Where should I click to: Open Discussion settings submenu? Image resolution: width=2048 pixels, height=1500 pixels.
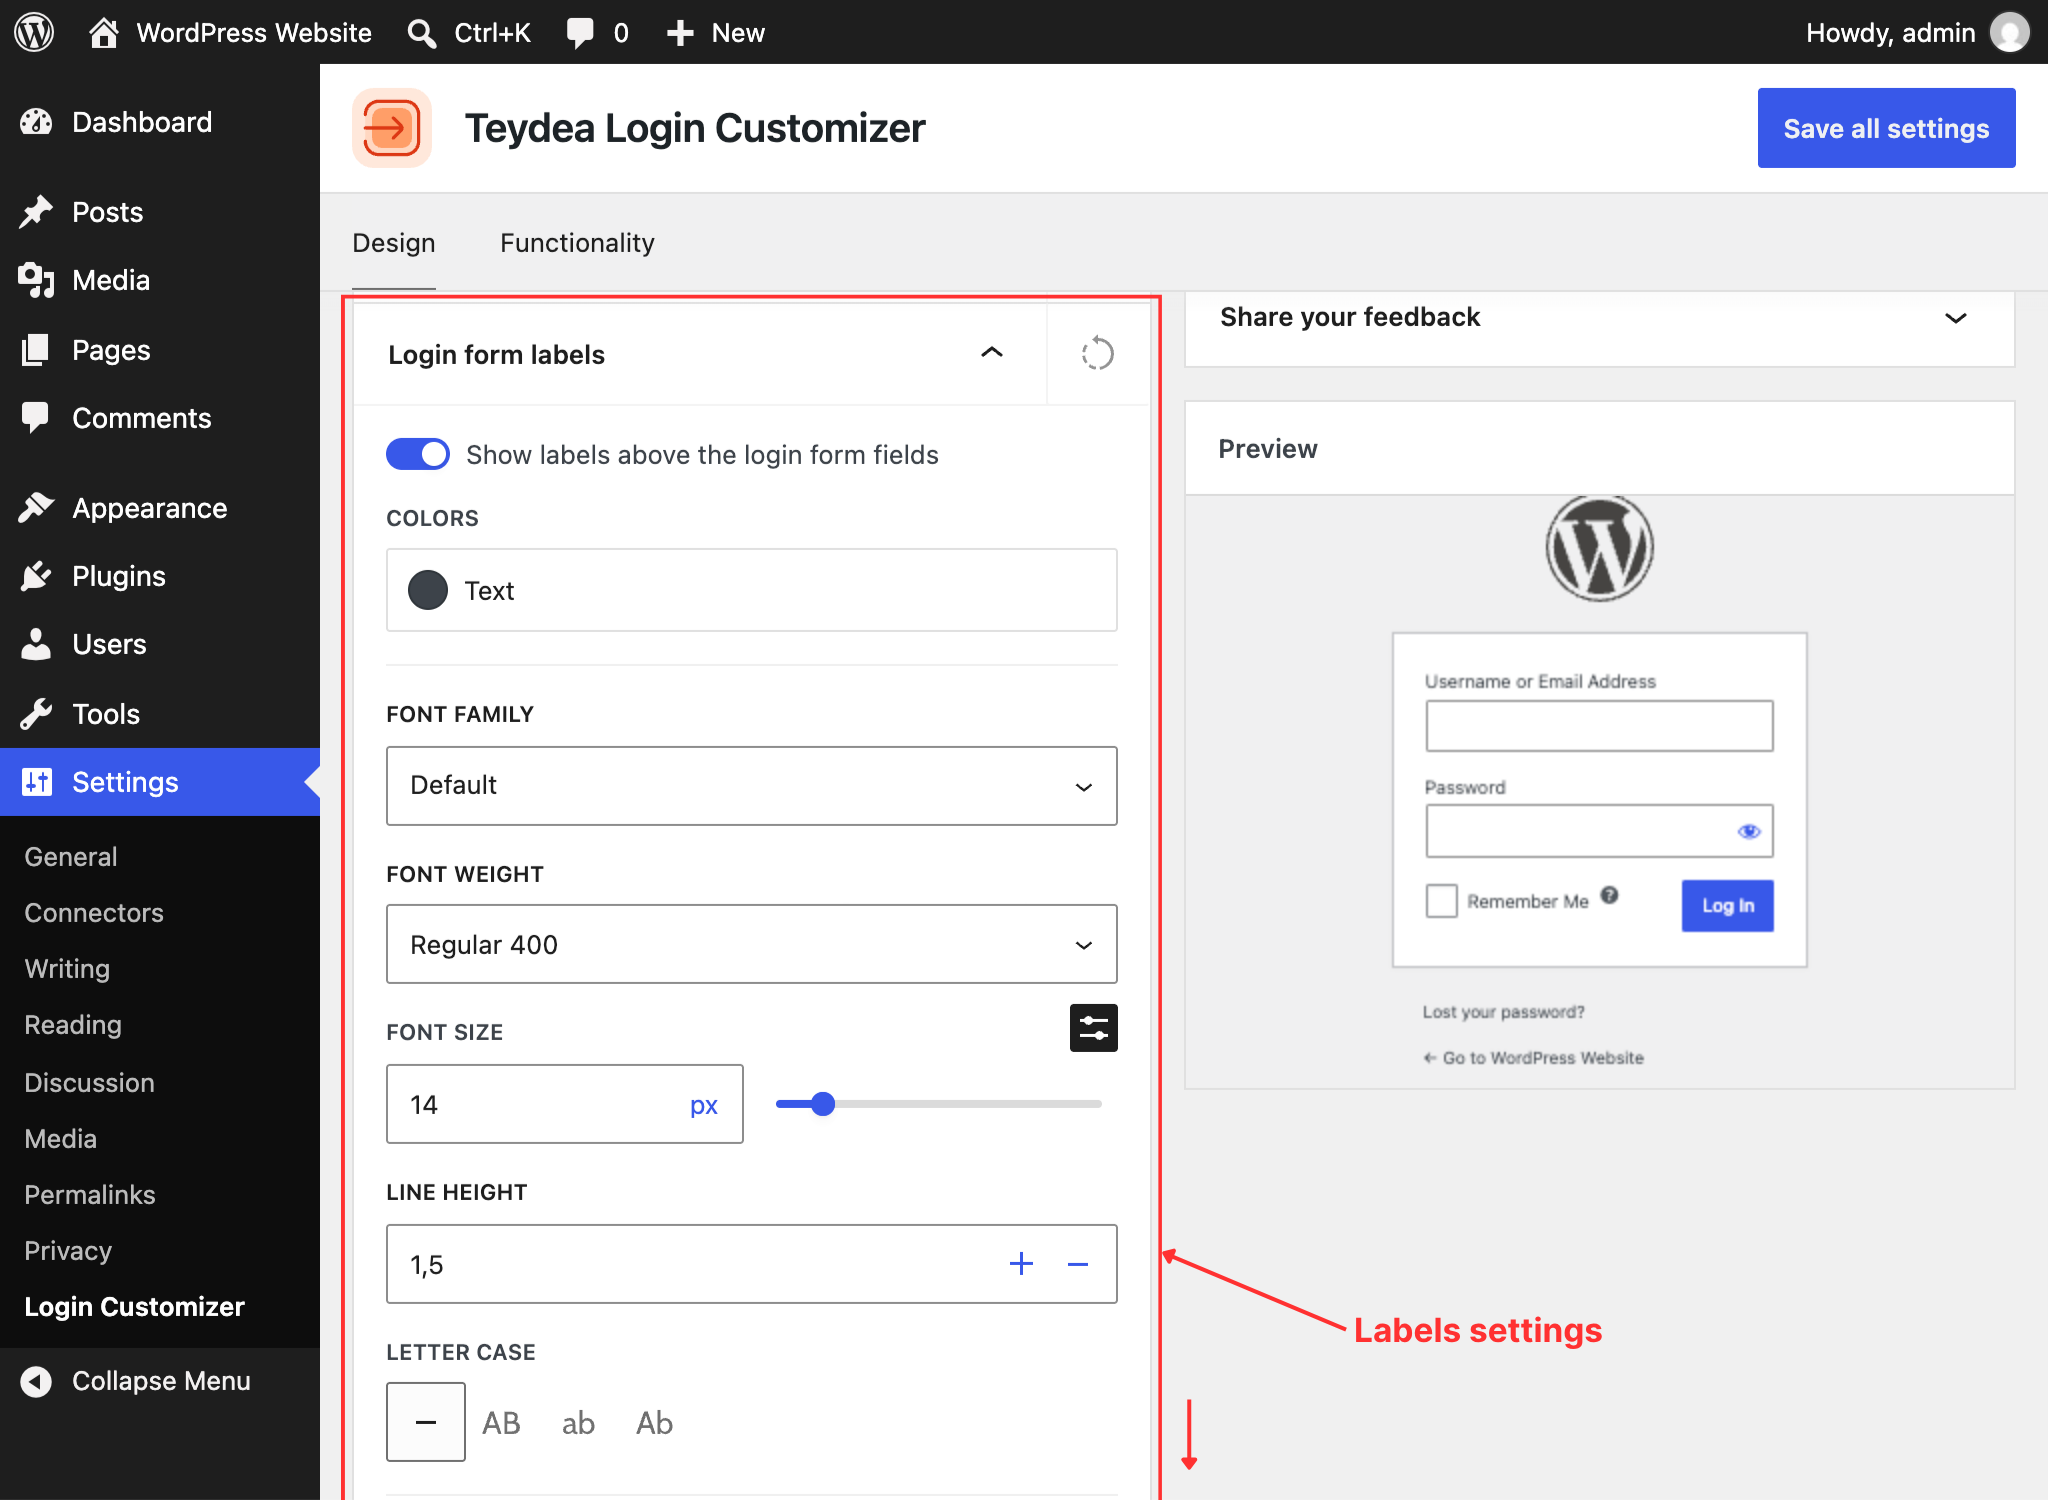(x=89, y=1083)
